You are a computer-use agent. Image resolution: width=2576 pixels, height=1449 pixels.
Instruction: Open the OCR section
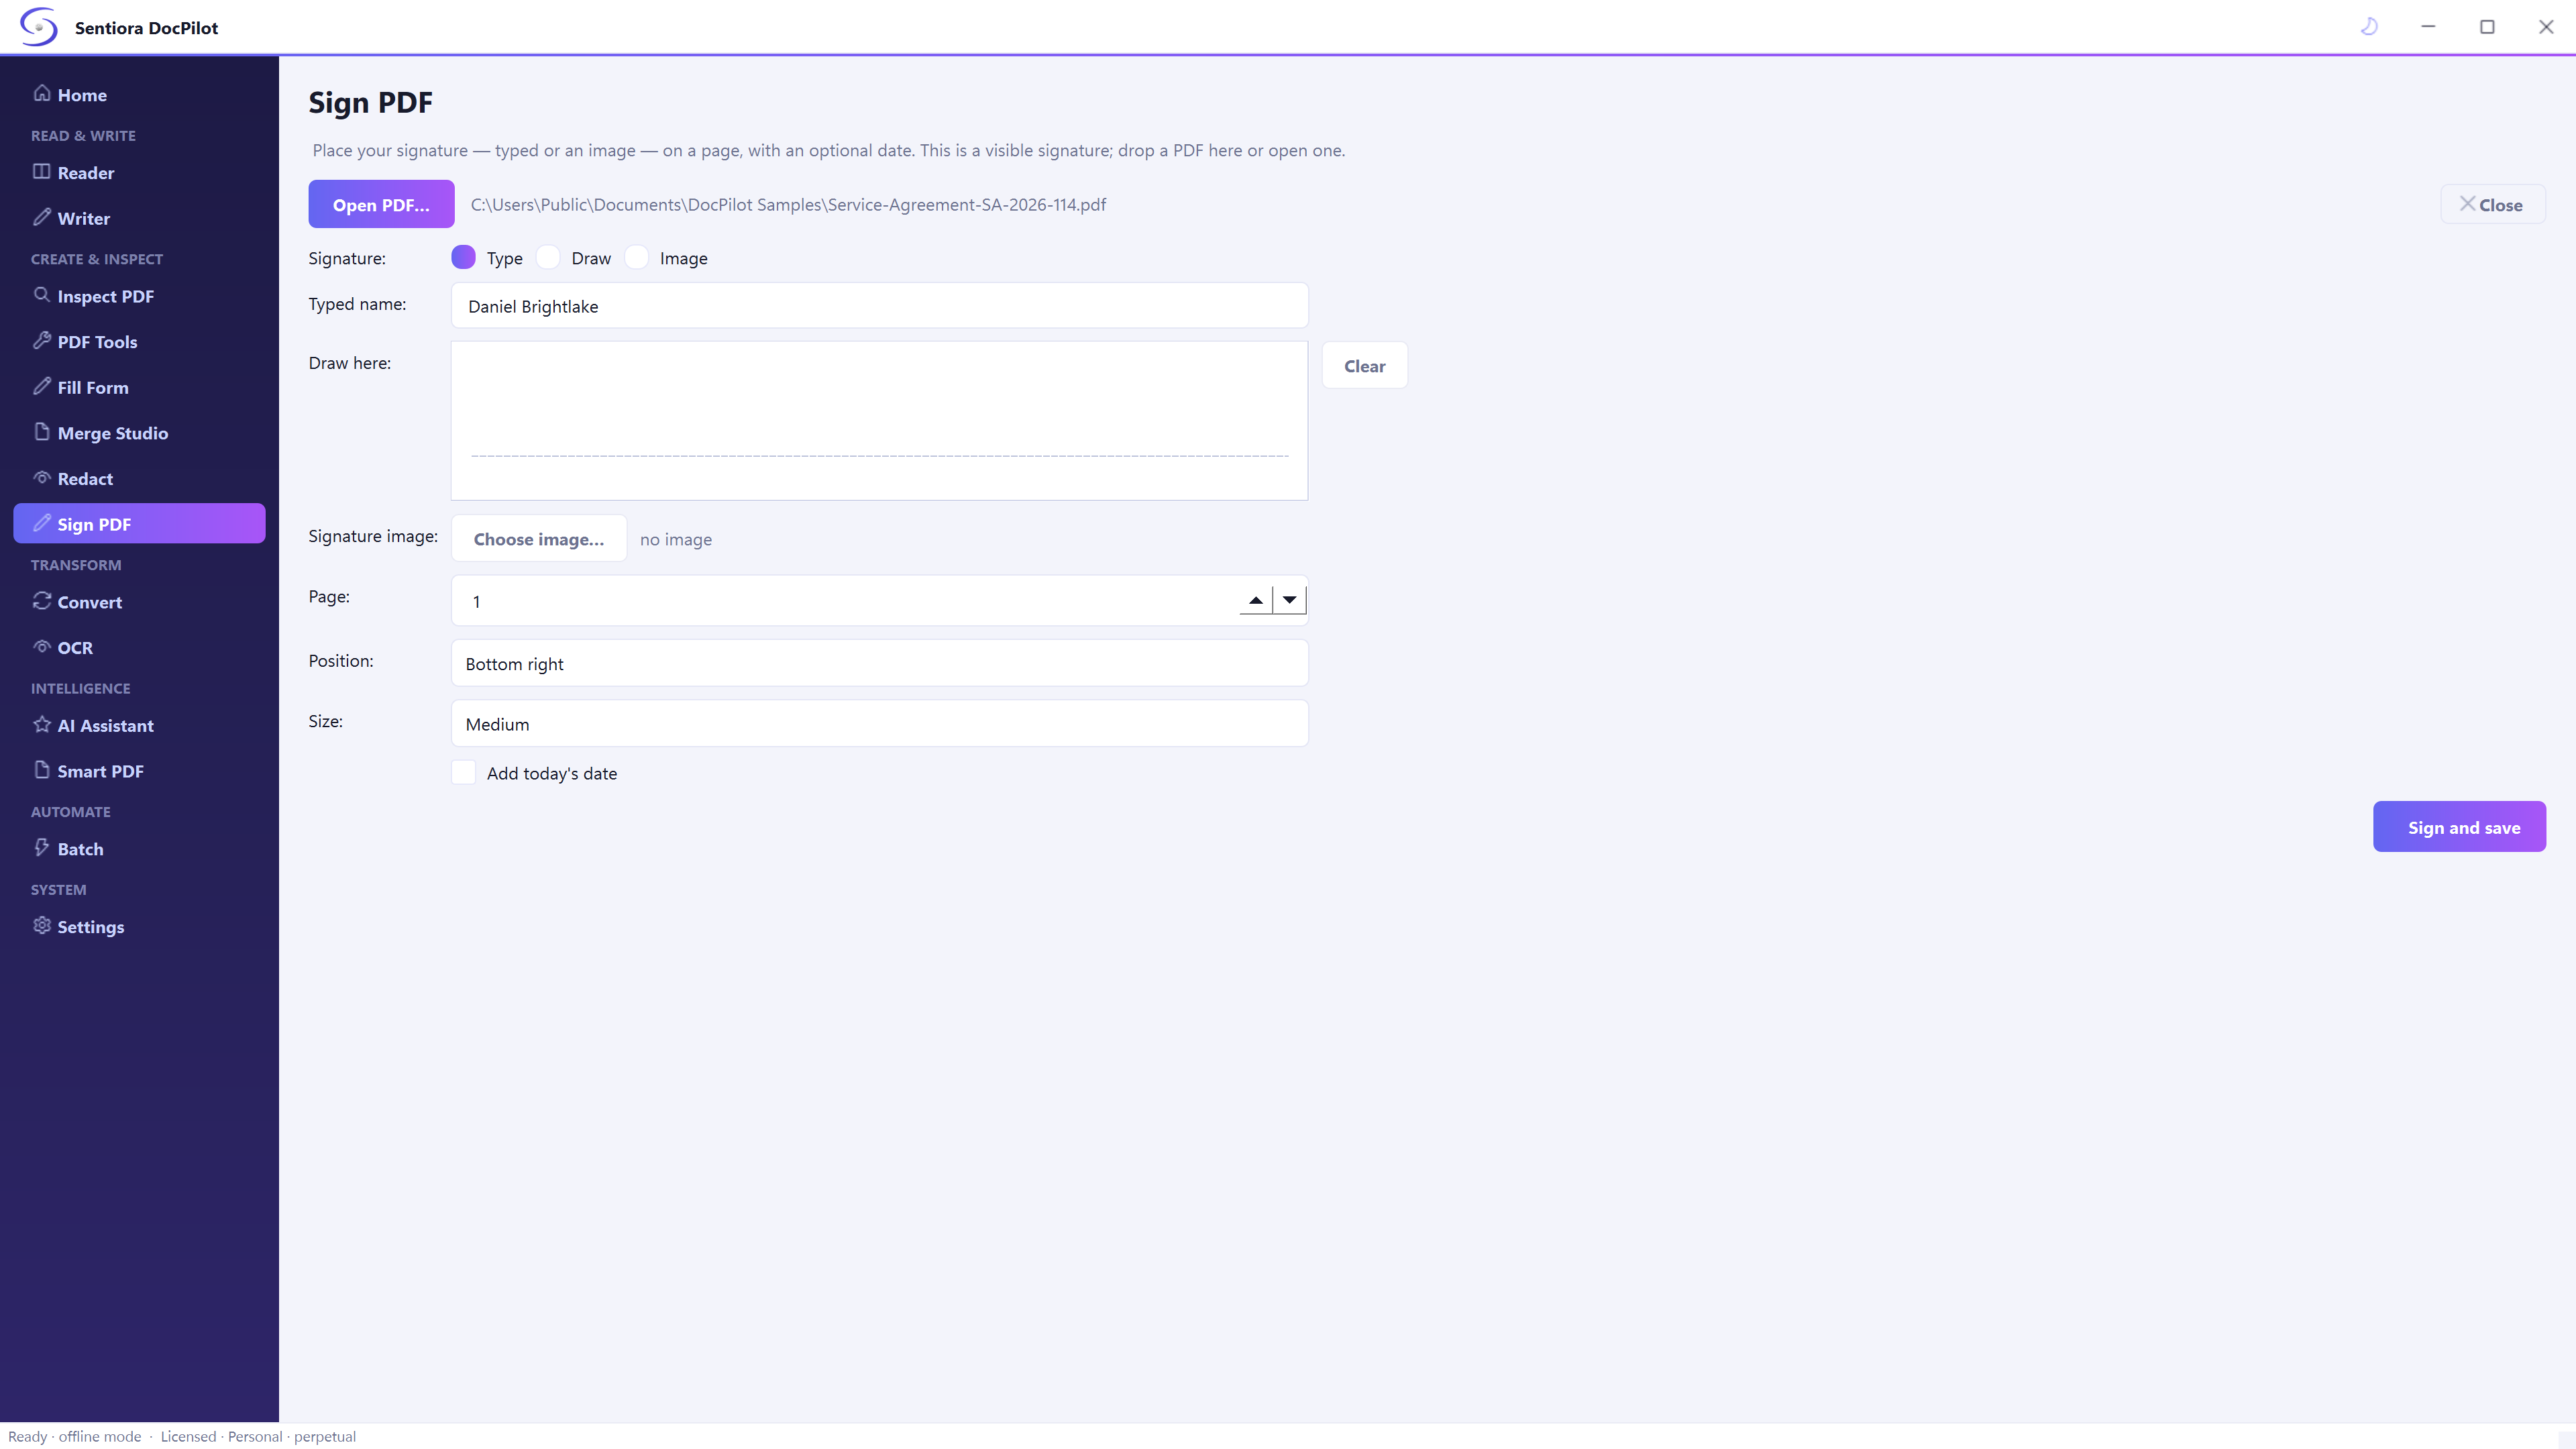[139, 648]
